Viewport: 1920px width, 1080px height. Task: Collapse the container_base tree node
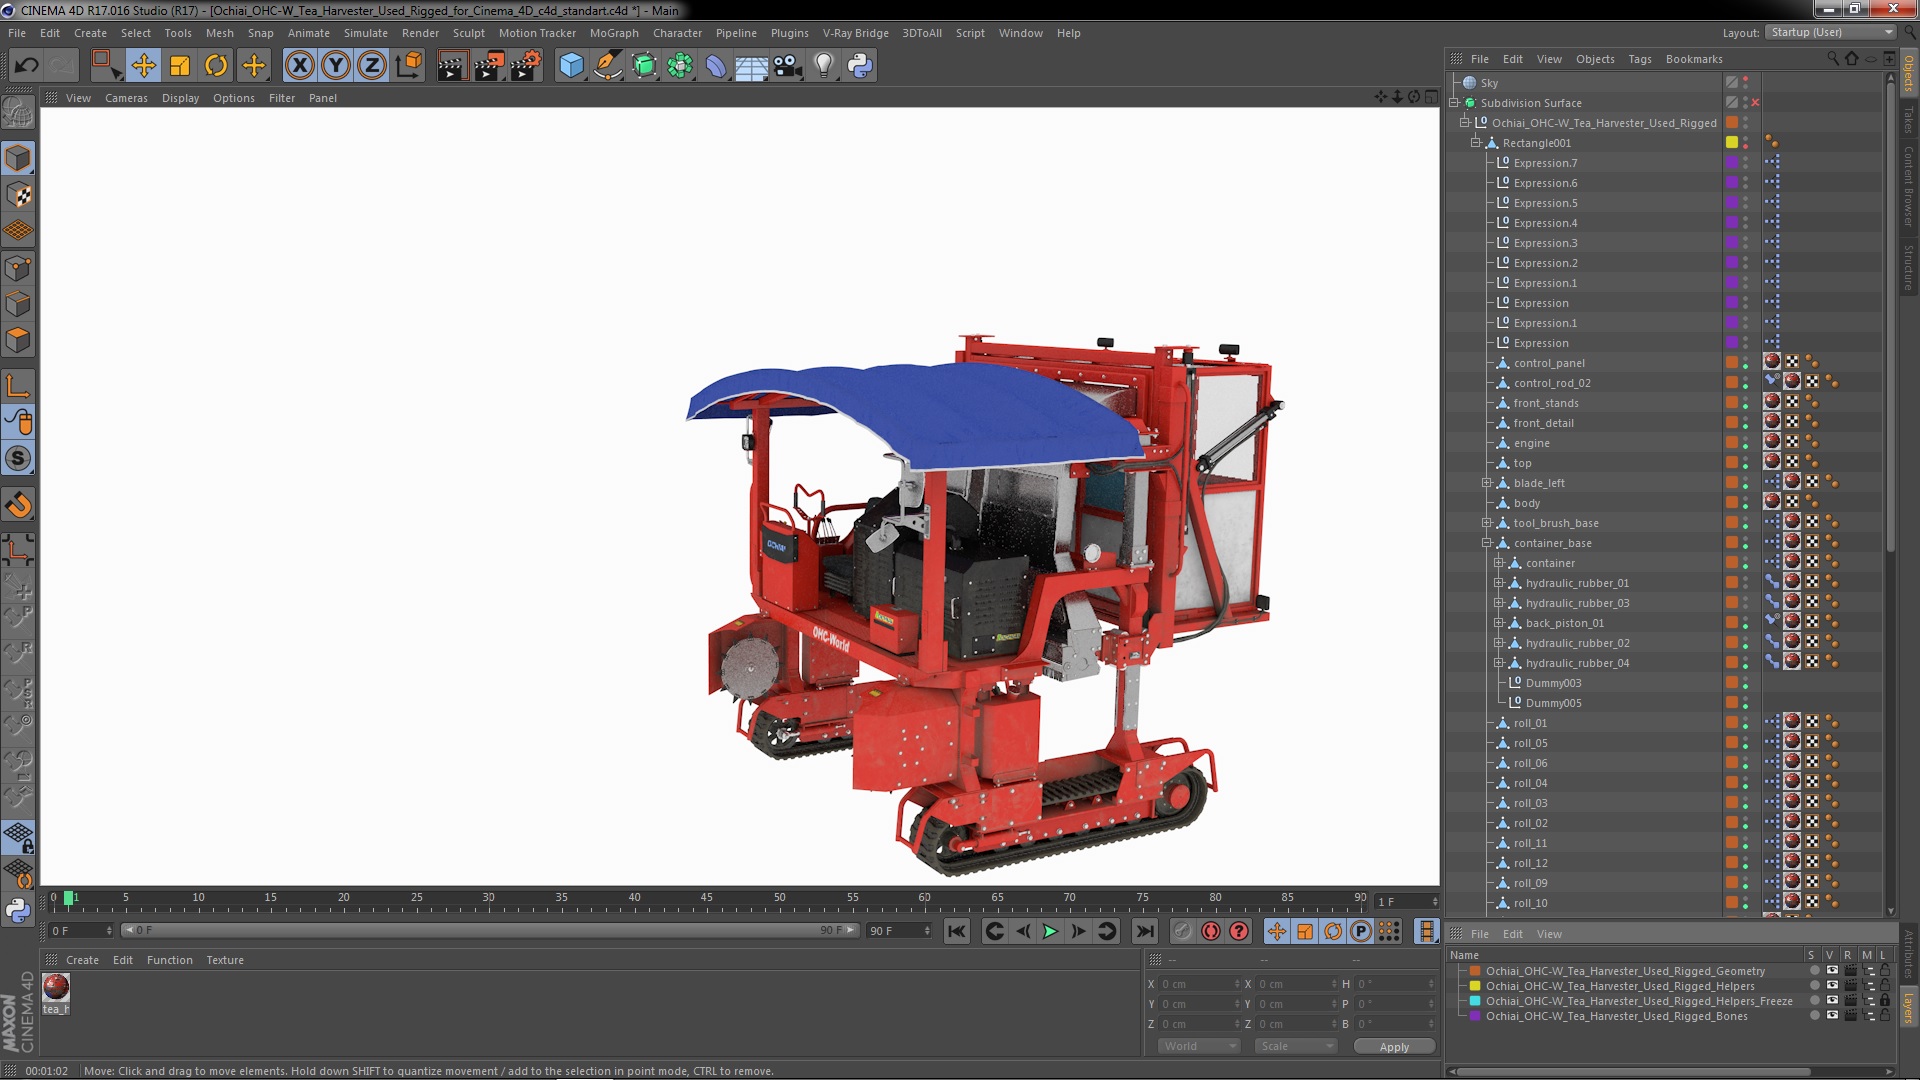1487,543
